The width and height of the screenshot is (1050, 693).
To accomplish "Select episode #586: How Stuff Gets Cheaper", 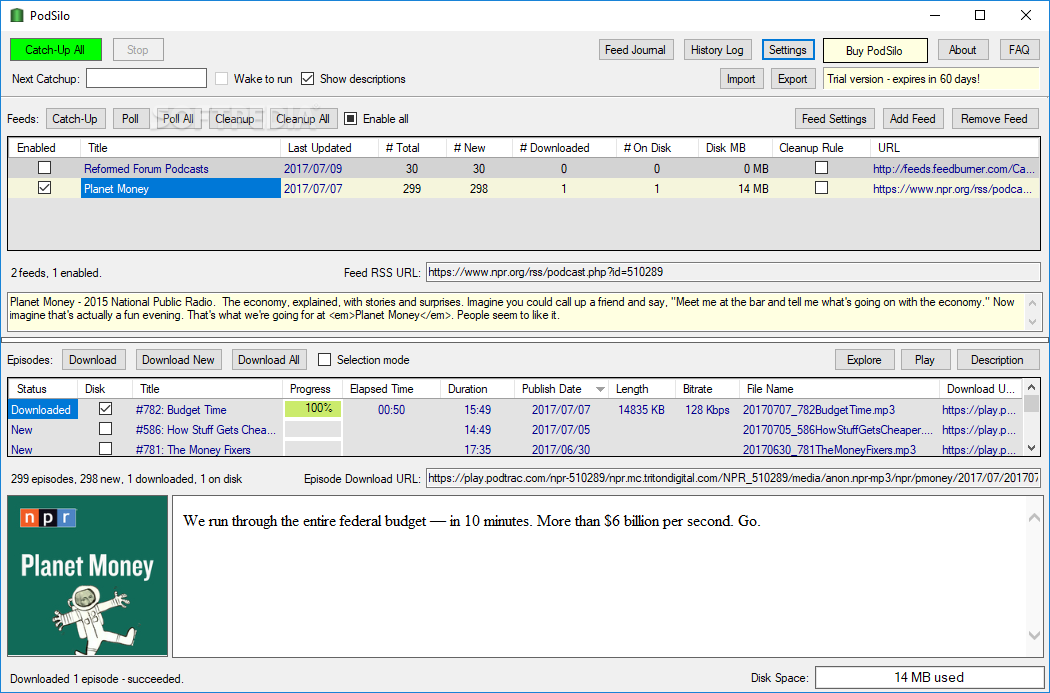I will point(206,430).
